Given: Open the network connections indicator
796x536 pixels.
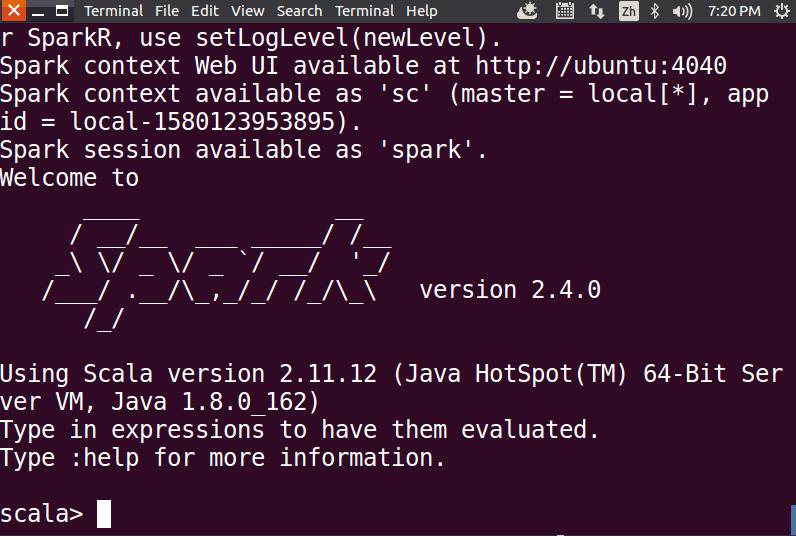Looking at the screenshot, I should pos(596,11).
